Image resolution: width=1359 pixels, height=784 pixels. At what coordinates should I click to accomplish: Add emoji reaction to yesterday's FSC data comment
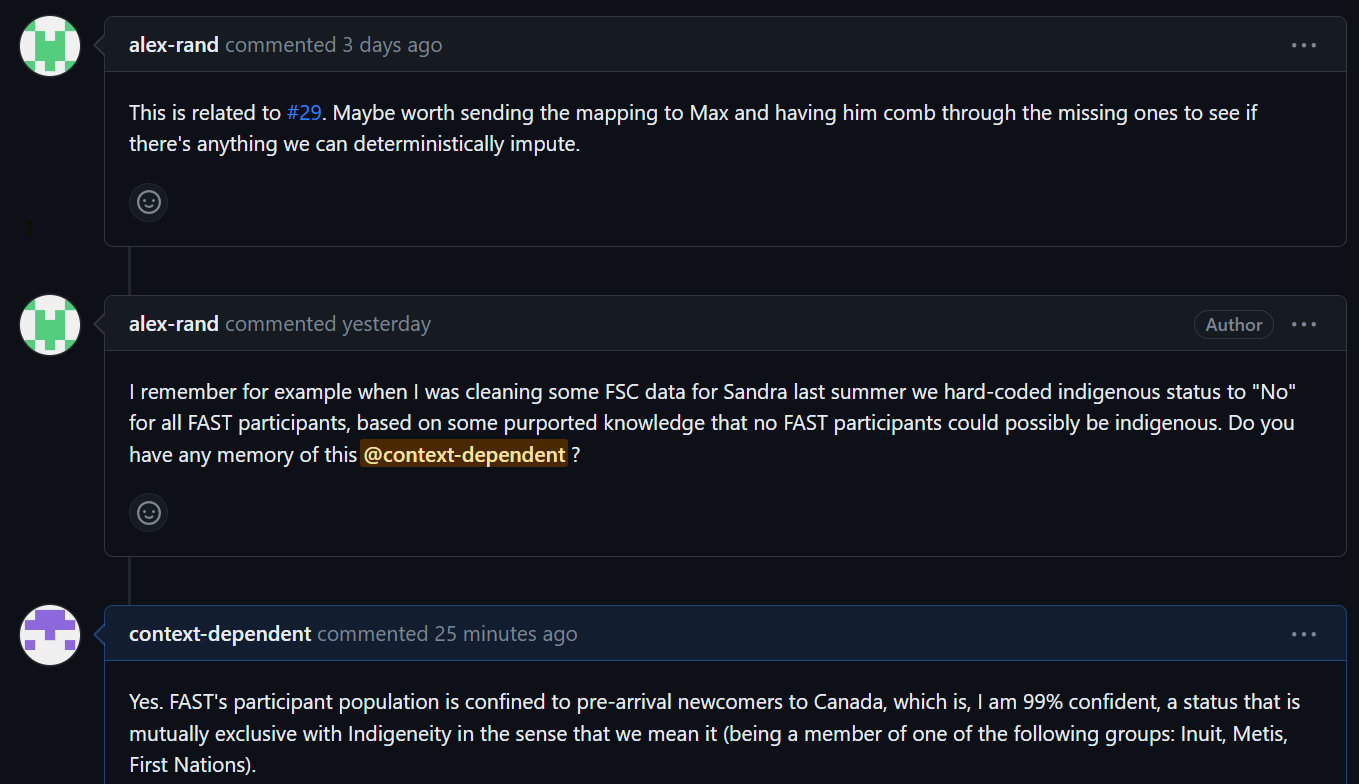pyautogui.click(x=148, y=512)
